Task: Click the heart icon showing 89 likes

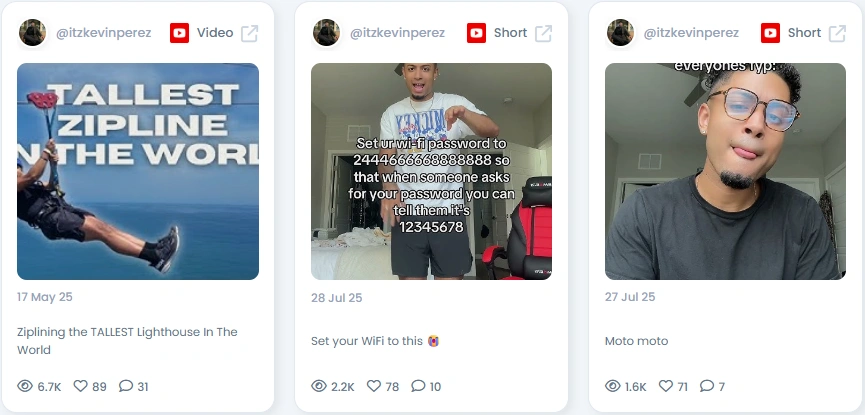Action: click(x=81, y=386)
